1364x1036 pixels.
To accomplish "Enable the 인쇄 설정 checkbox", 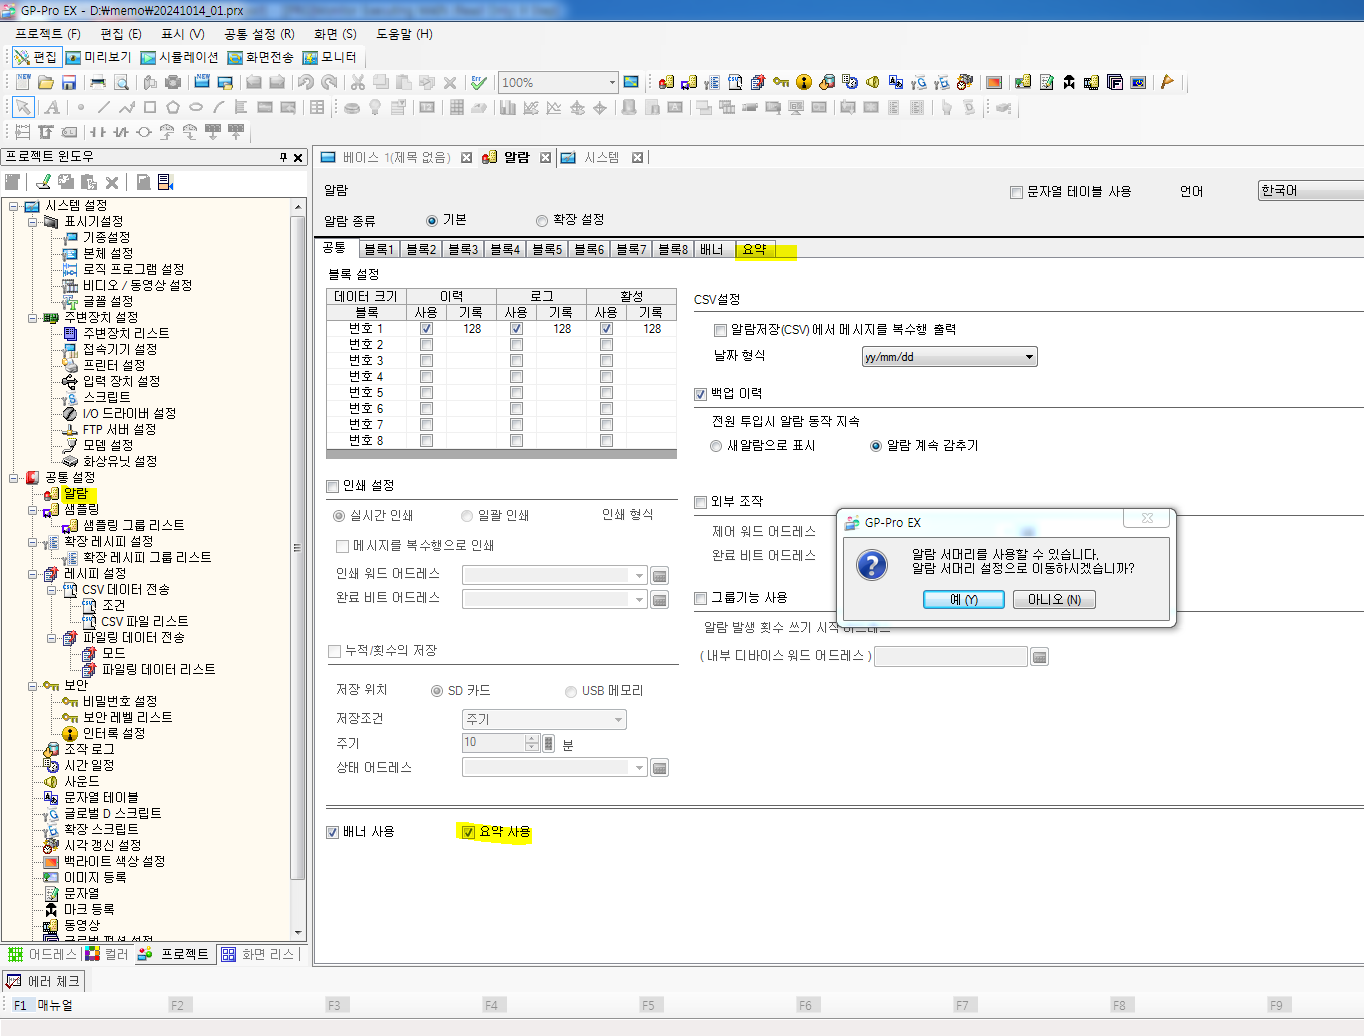I will coord(332,486).
